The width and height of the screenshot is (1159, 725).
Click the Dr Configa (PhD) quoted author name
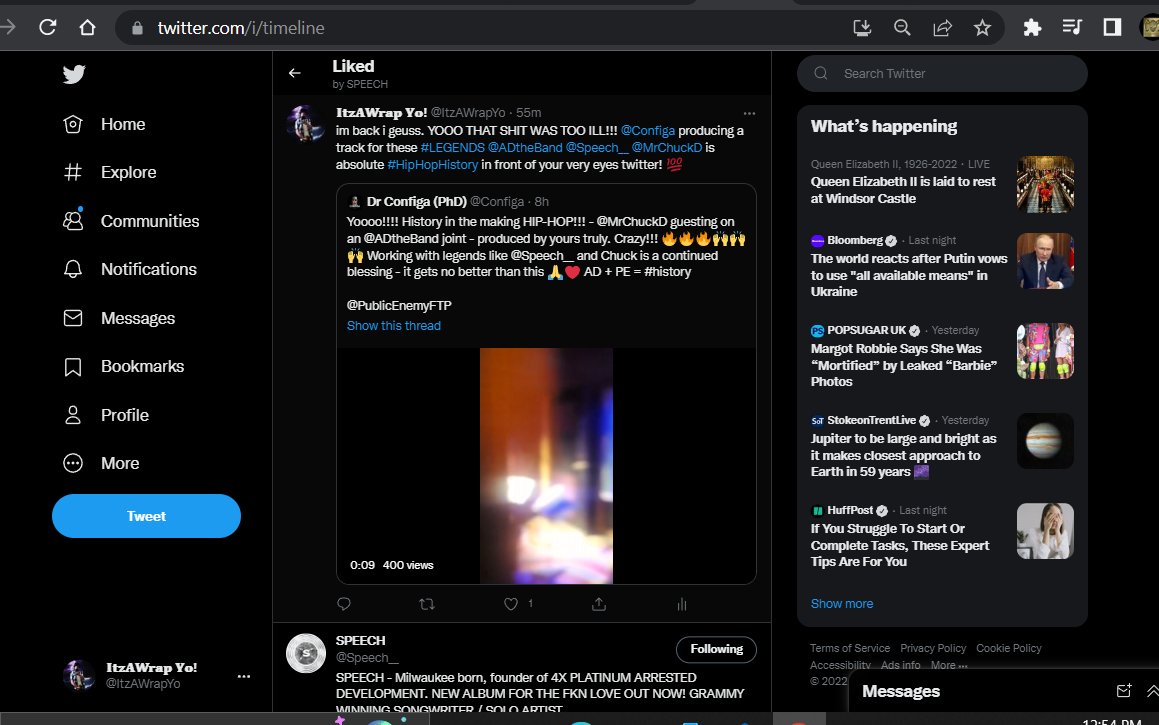point(417,202)
